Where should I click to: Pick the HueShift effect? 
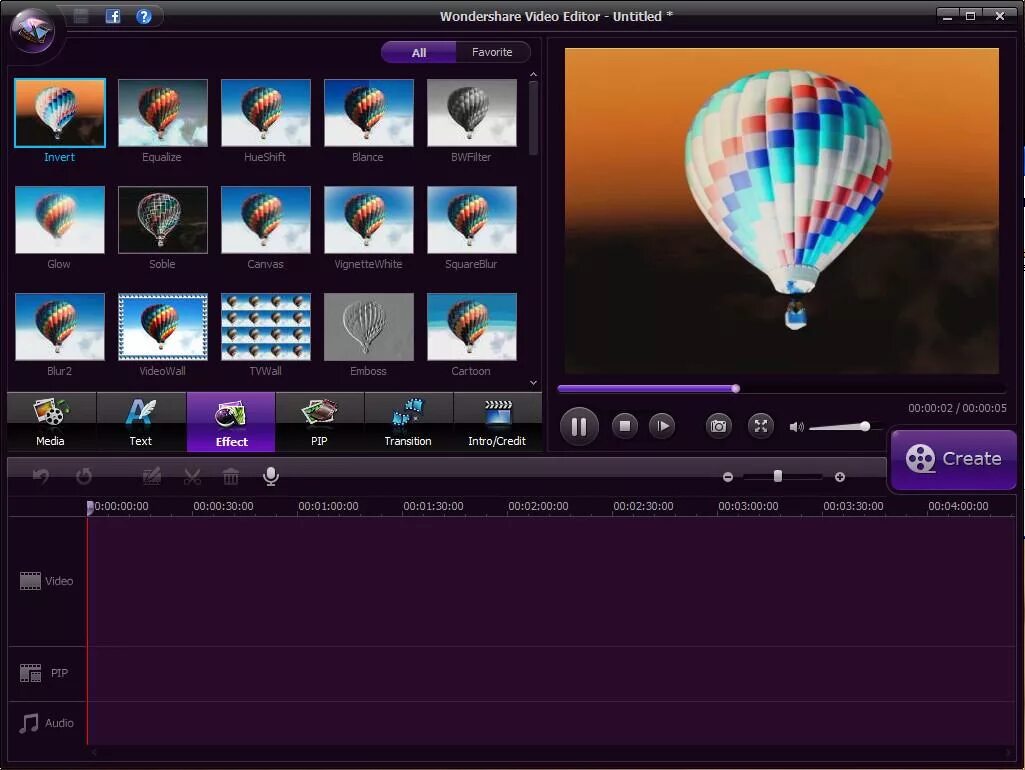[x=265, y=113]
